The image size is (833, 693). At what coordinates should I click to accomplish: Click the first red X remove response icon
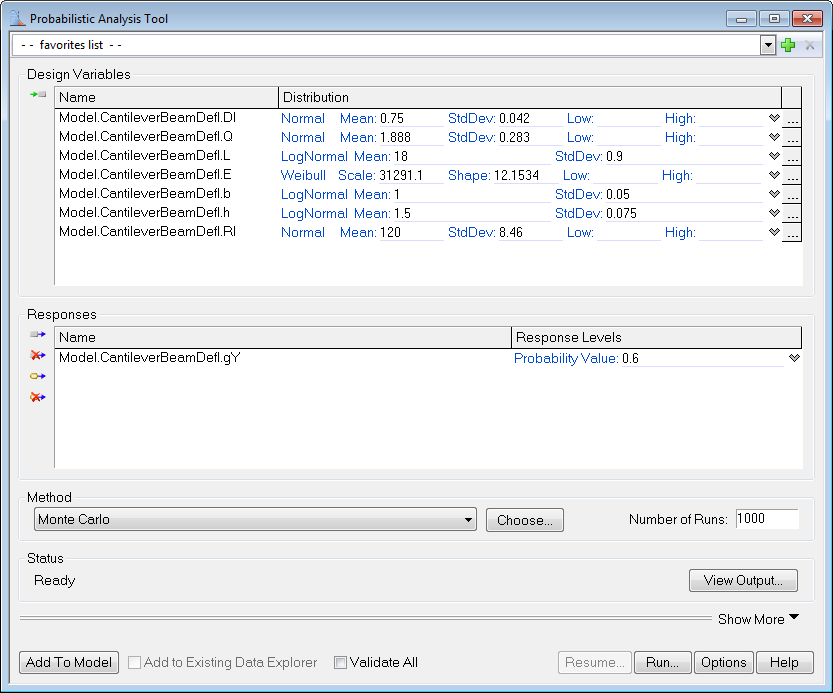coord(38,356)
